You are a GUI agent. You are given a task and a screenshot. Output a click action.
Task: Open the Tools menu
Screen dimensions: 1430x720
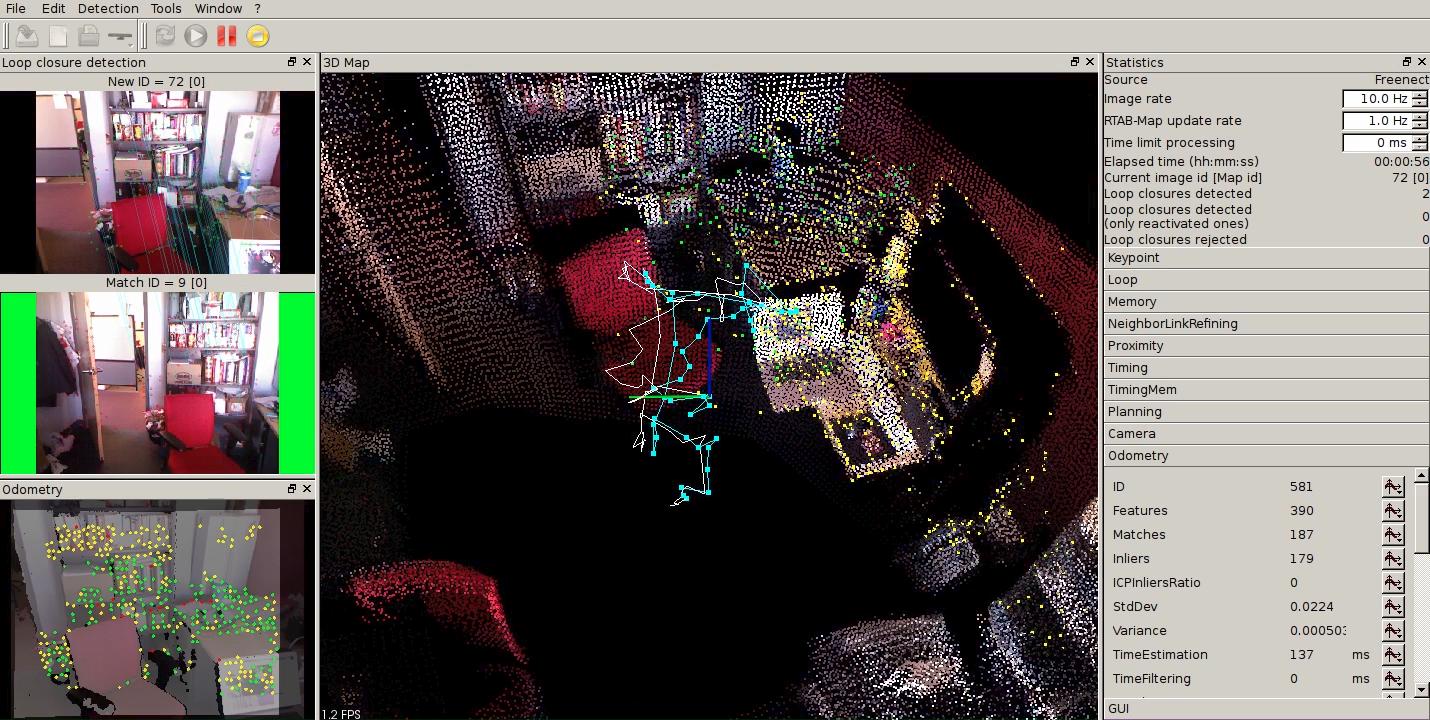(166, 8)
